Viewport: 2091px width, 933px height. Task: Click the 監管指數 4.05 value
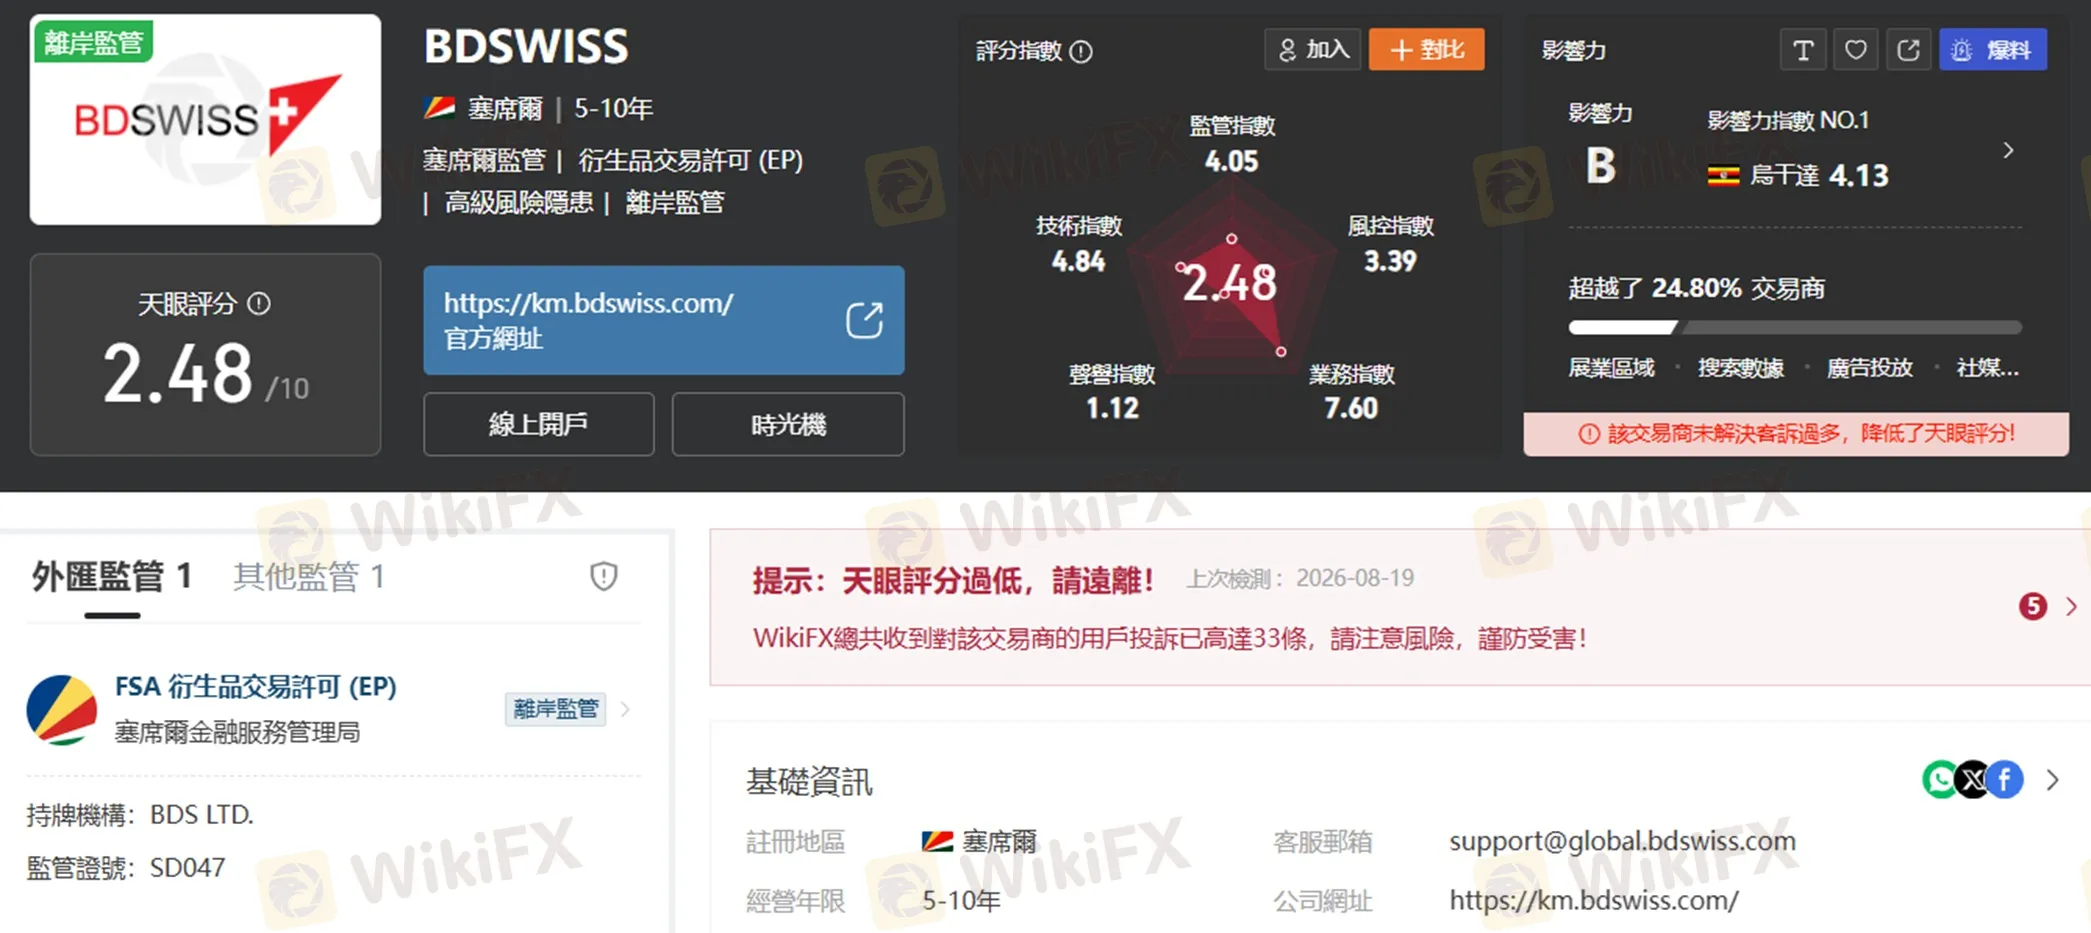click(x=1231, y=161)
